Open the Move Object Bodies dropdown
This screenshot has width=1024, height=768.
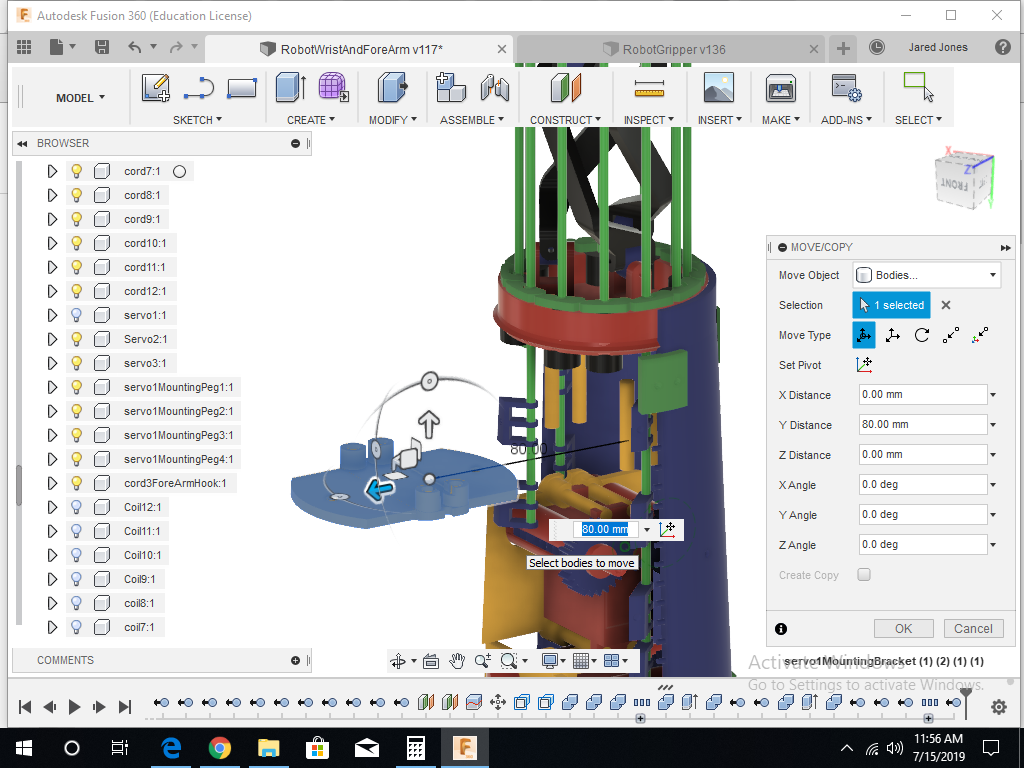[926, 275]
